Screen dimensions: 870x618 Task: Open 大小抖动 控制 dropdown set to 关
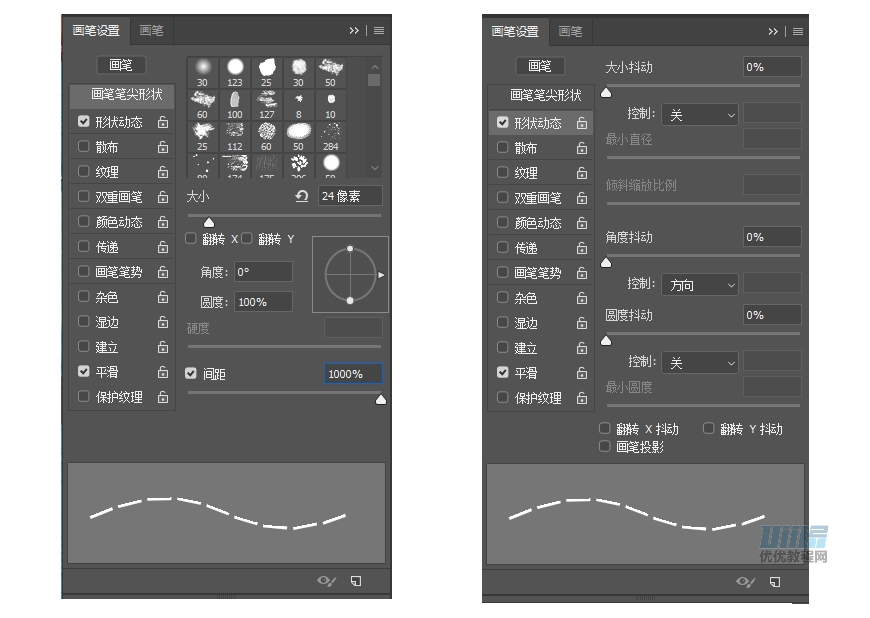[700, 115]
